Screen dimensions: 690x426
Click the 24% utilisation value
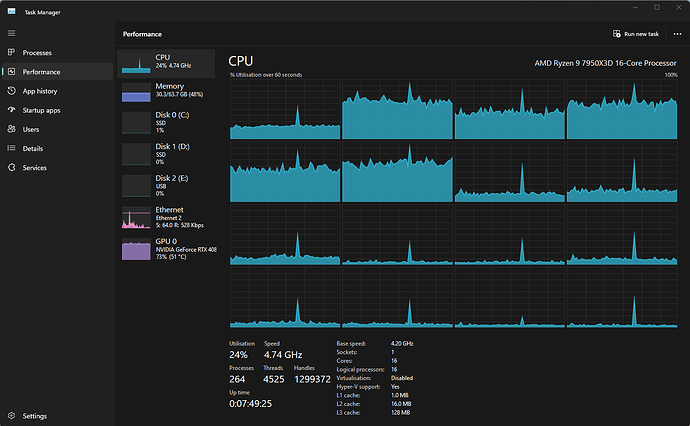[239, 355]
